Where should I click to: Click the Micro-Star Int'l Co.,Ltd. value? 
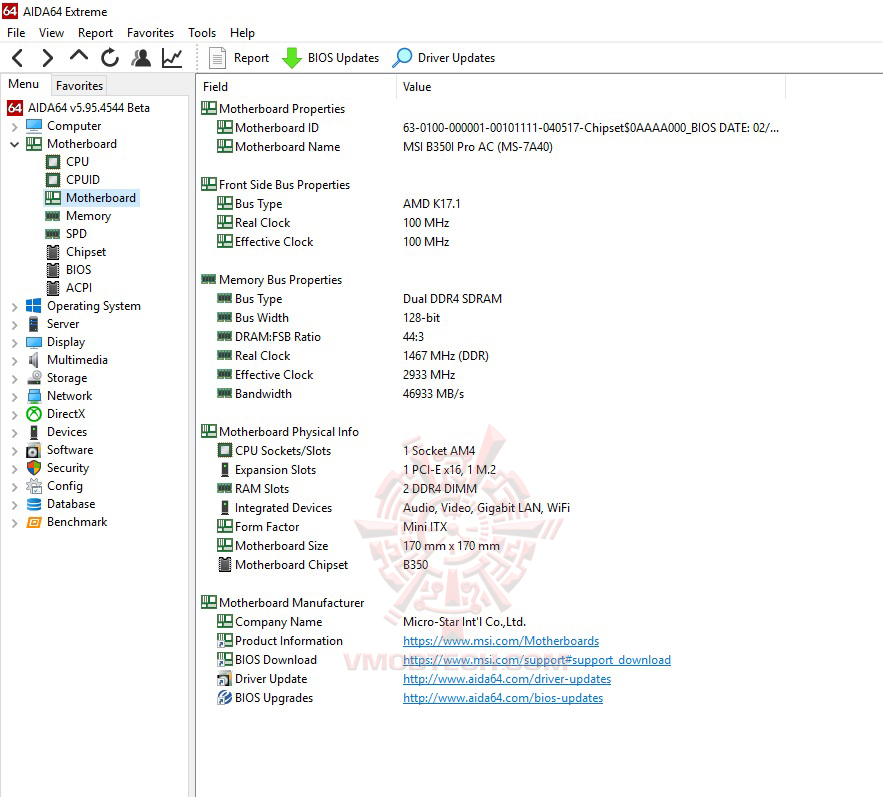tap(464, 622)
